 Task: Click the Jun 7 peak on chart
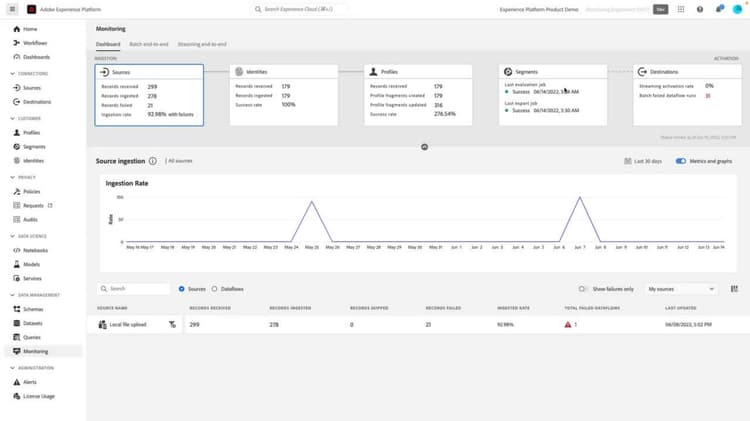[x=580, y=197]
